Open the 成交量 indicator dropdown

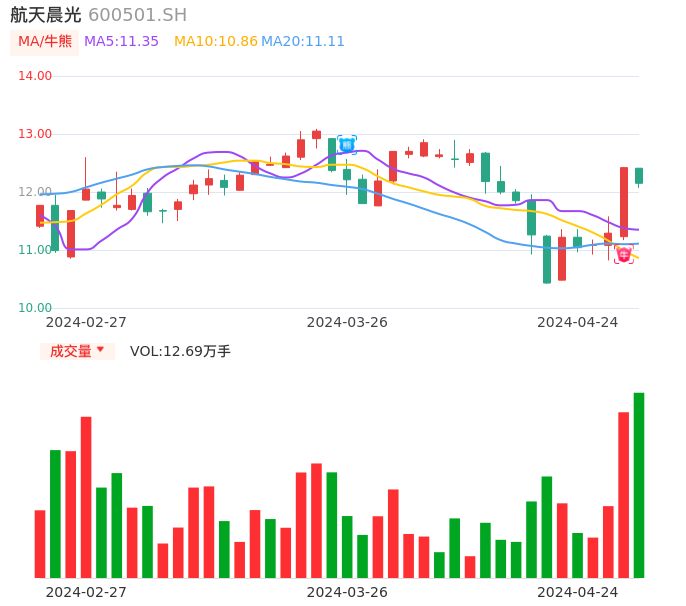tap(77, 351)
